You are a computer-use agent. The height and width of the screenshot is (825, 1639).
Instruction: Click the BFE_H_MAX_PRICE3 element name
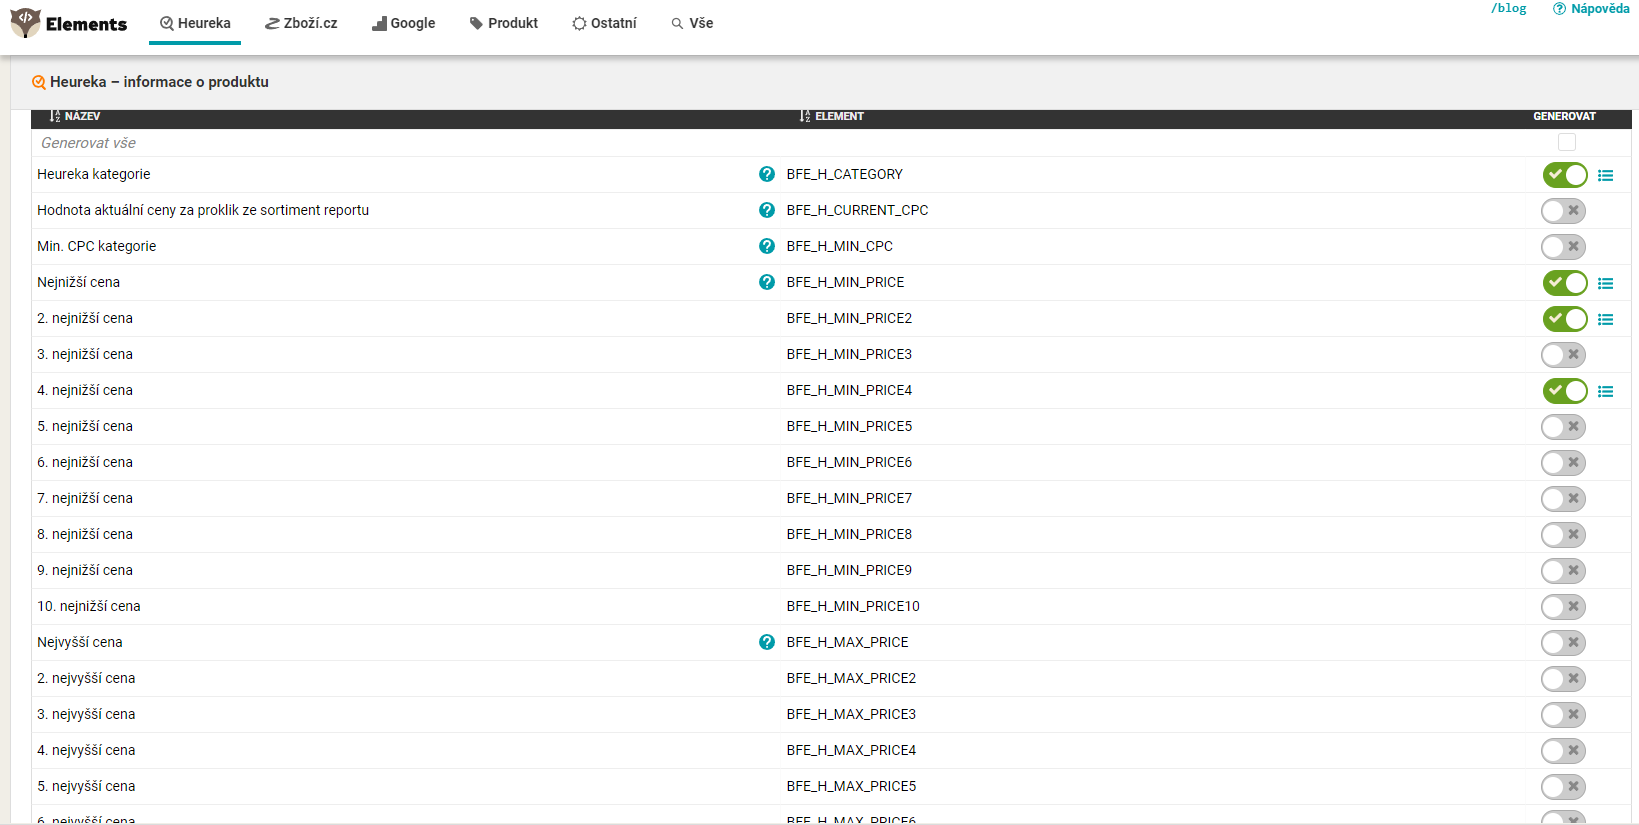[851, 714]
